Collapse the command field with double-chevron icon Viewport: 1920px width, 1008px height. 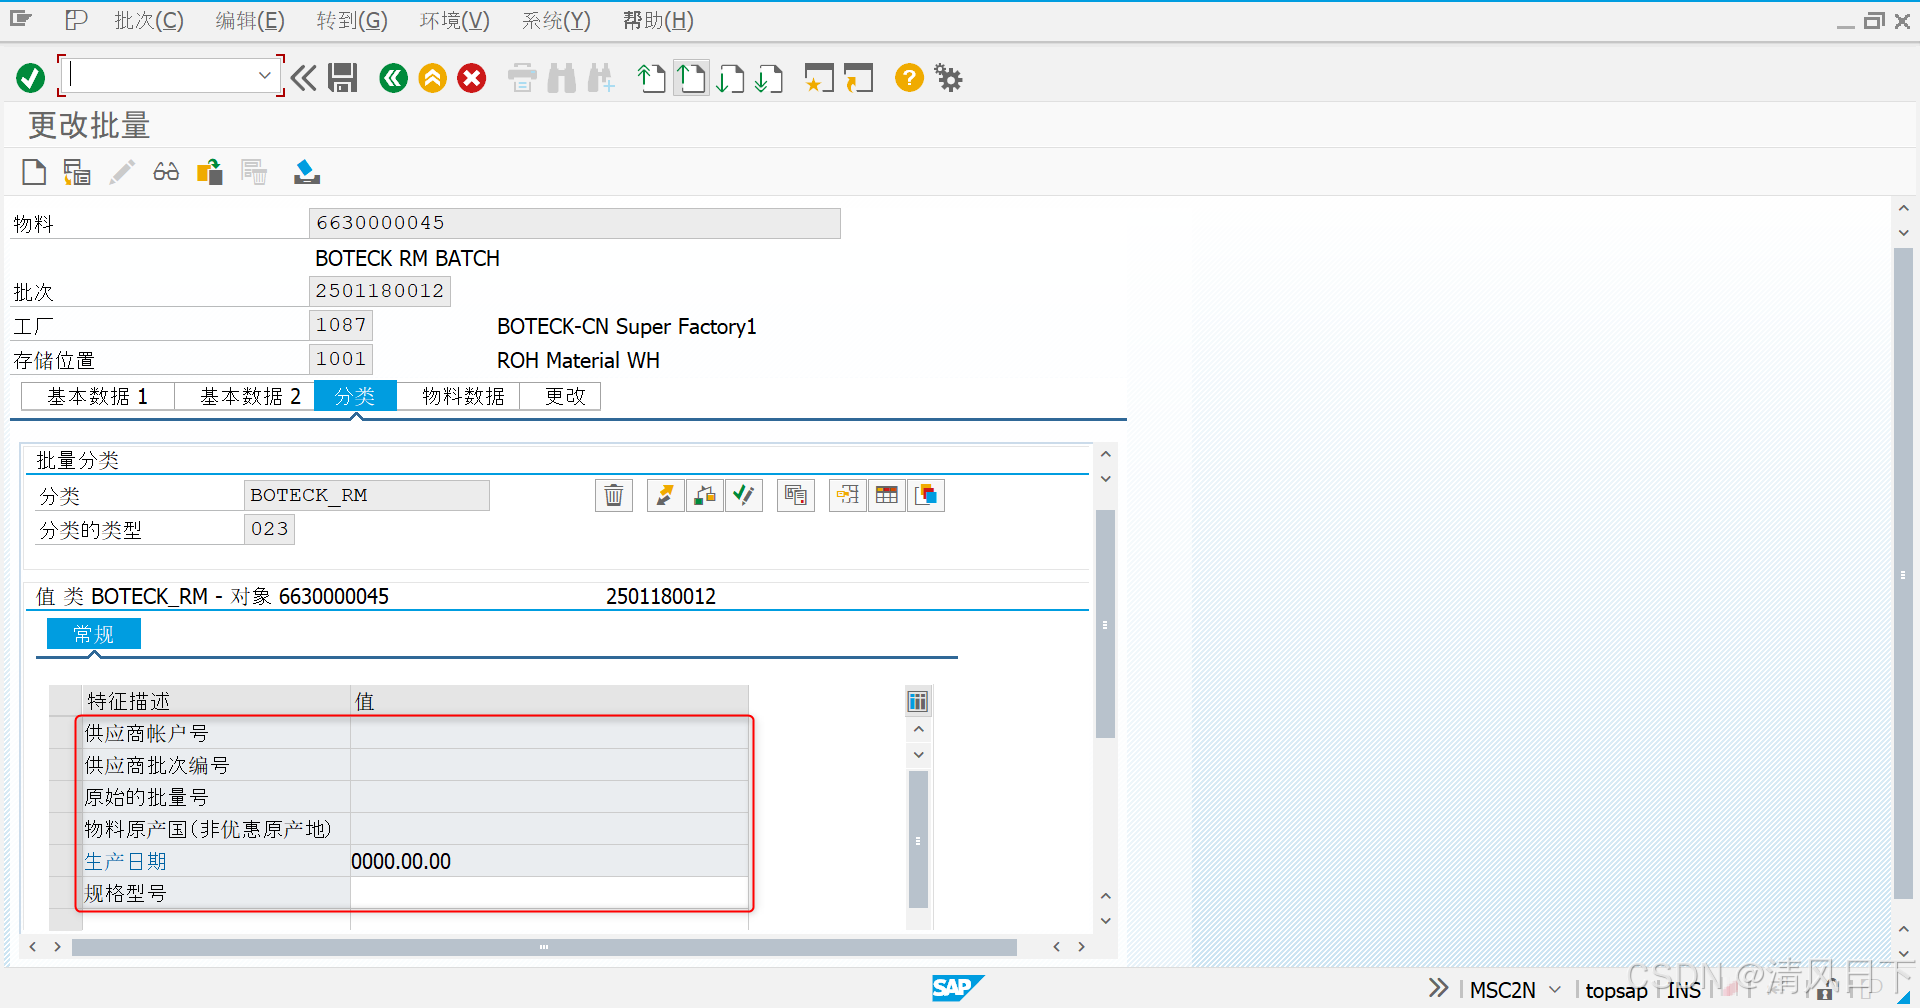coord(304,77)
